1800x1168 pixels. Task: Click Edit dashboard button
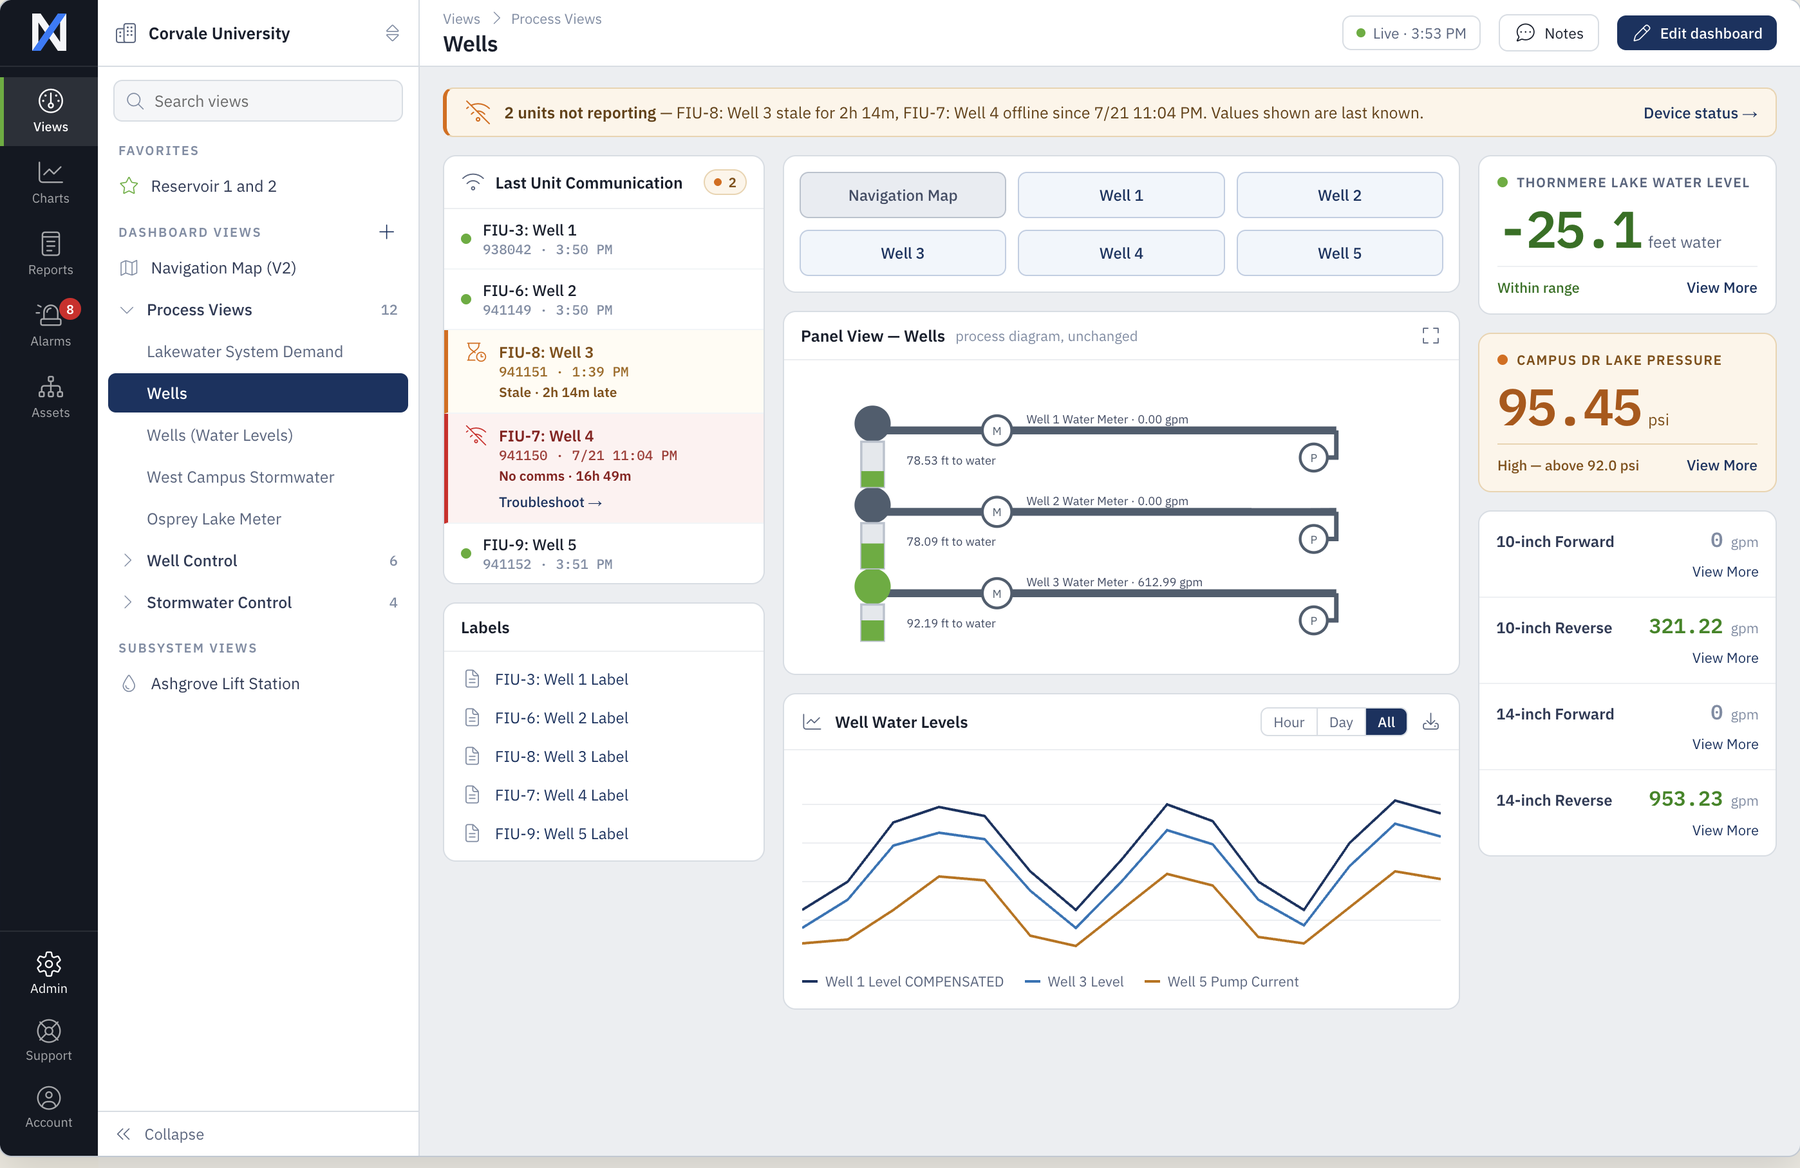click(1696, 33)
